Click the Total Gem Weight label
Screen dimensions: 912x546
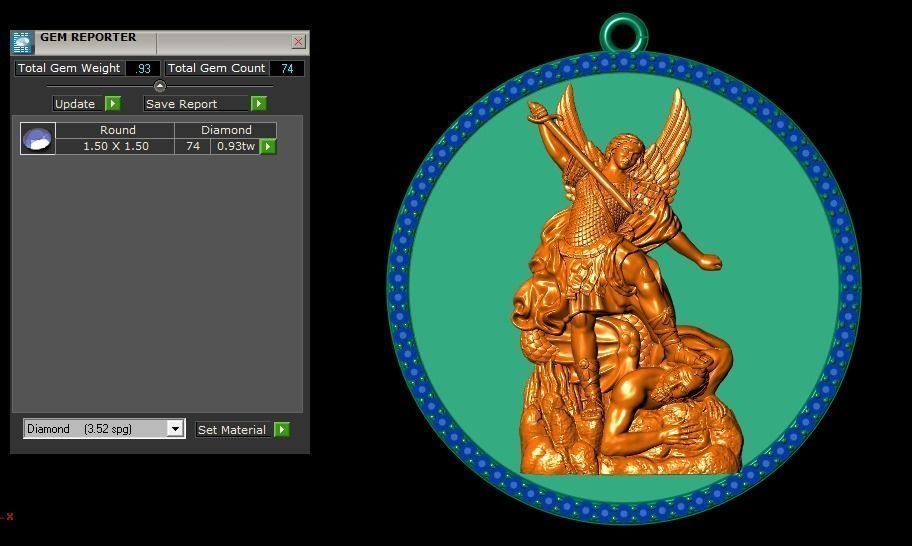click(x=69, y=68)
